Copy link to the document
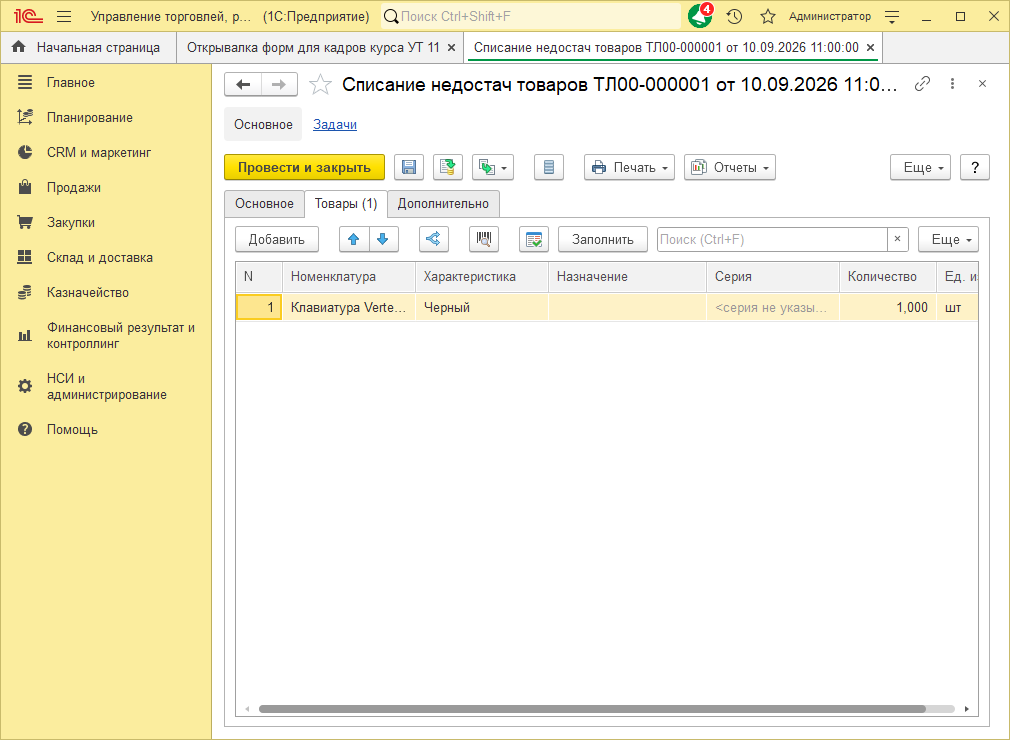 (x=922, y=84)
